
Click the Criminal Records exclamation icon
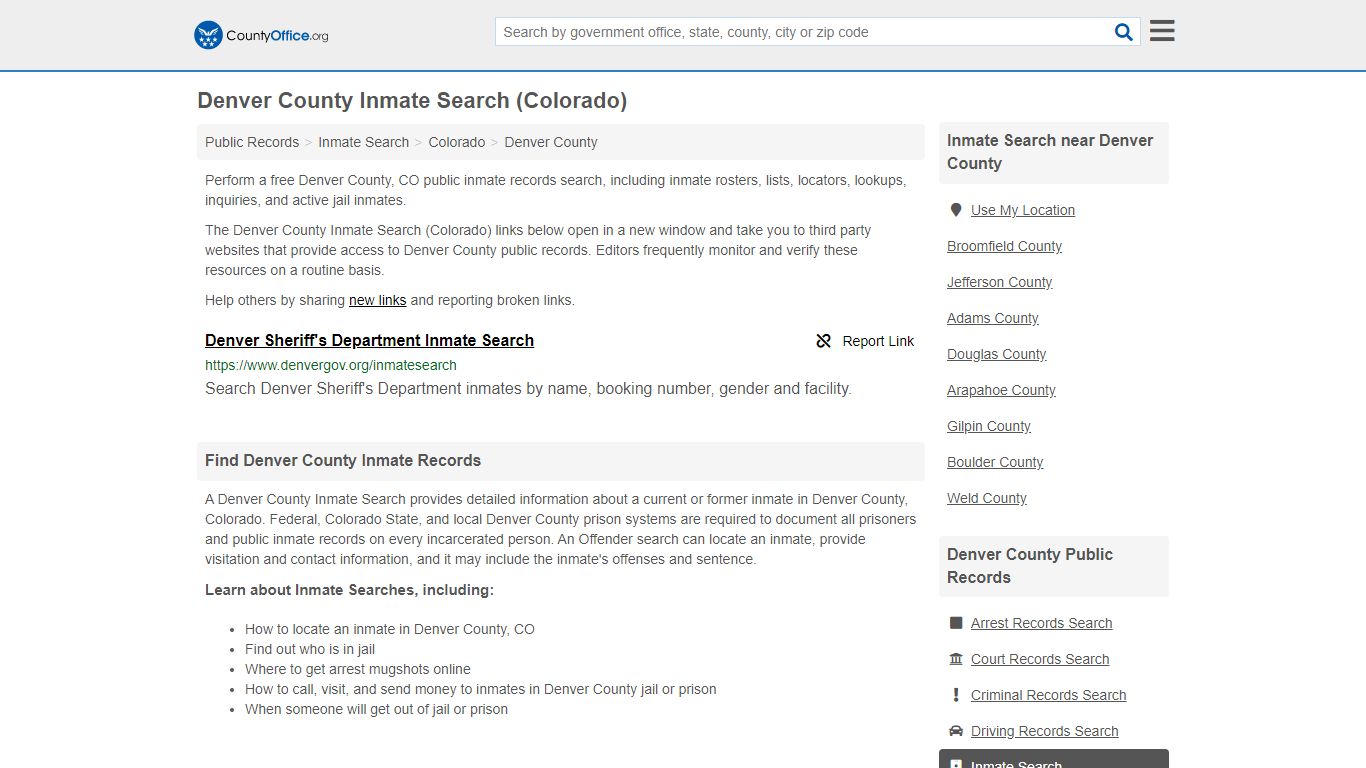(x=956, y=695)
